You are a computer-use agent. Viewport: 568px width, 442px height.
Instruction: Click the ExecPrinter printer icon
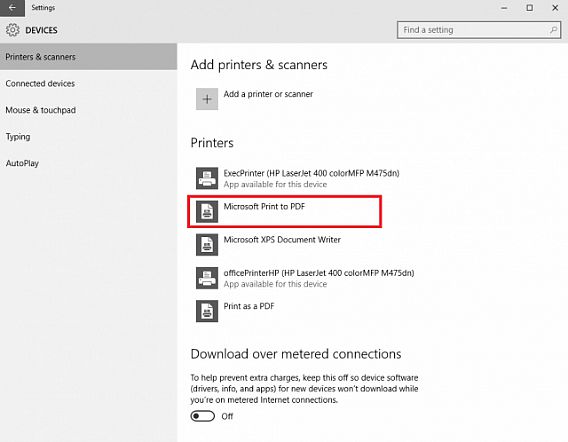207,178
